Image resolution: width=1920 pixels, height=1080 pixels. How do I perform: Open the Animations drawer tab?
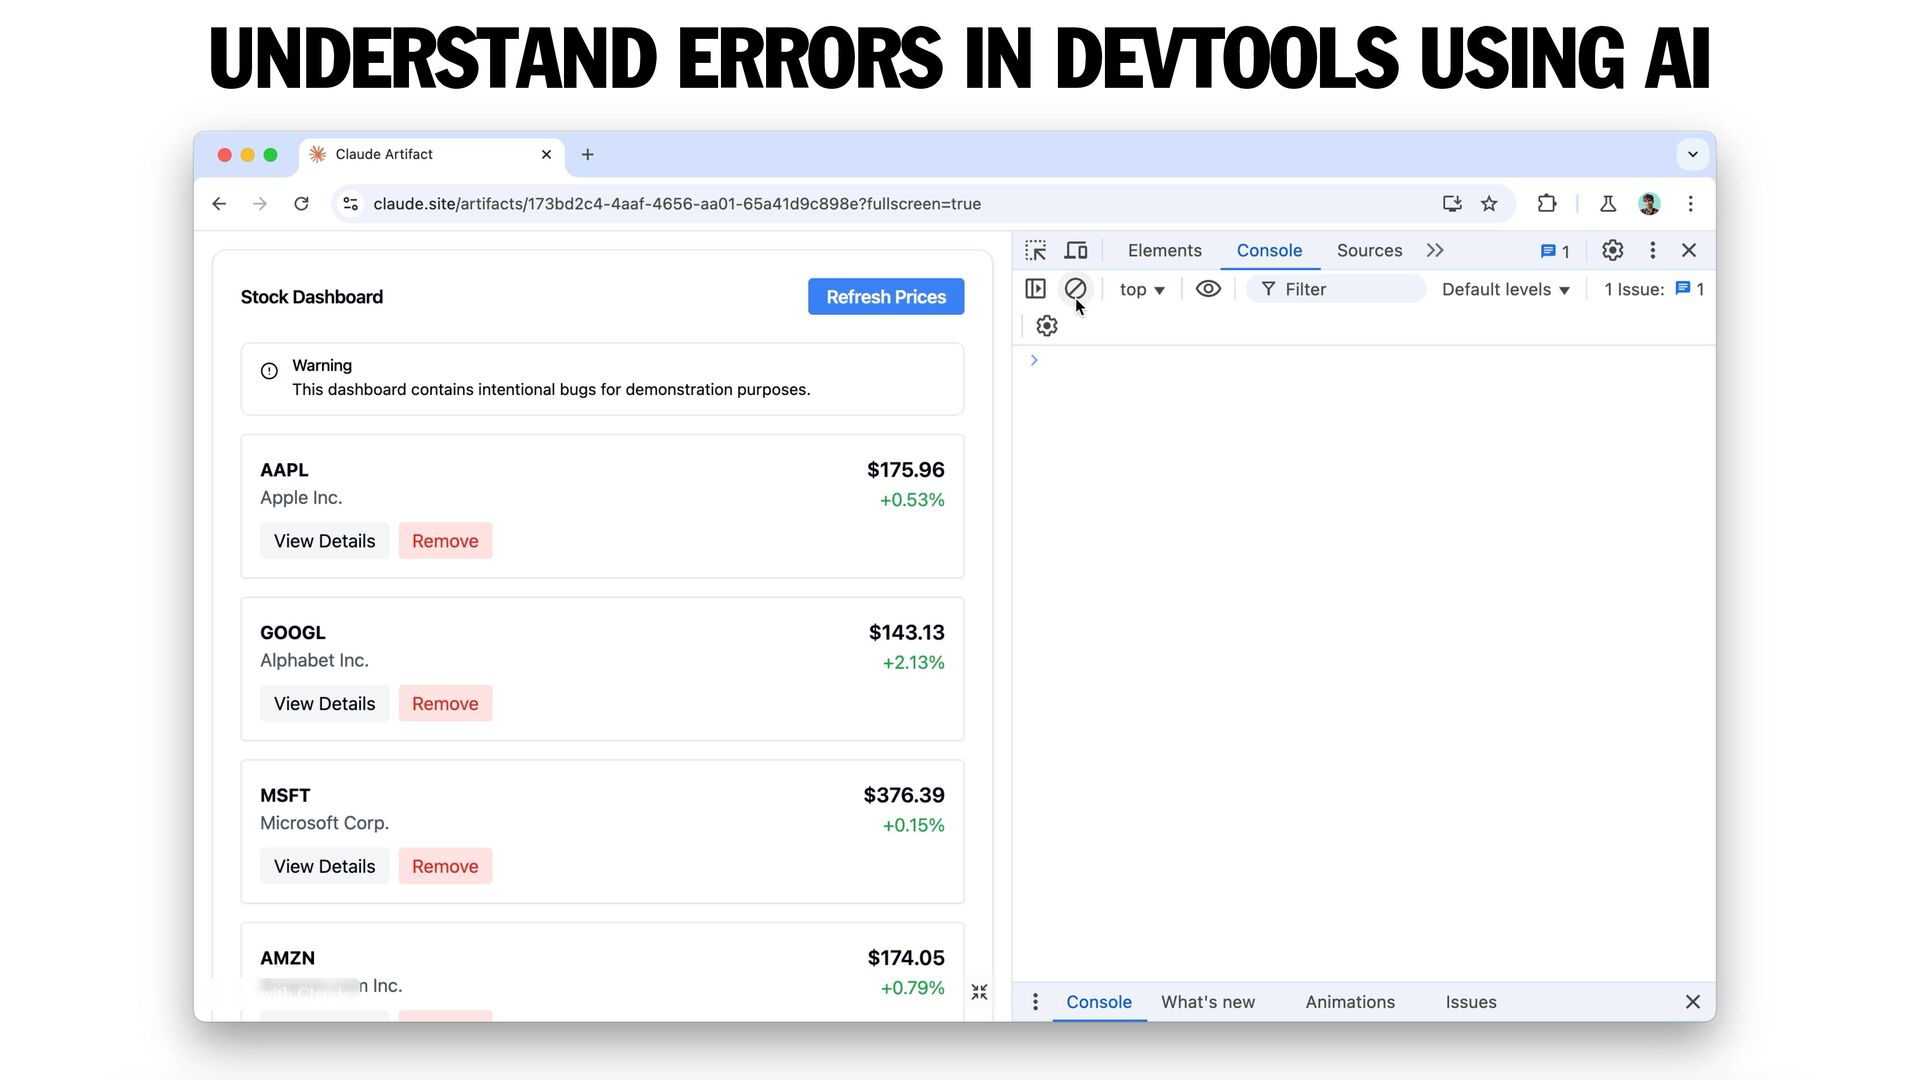click(1350, 1002)
